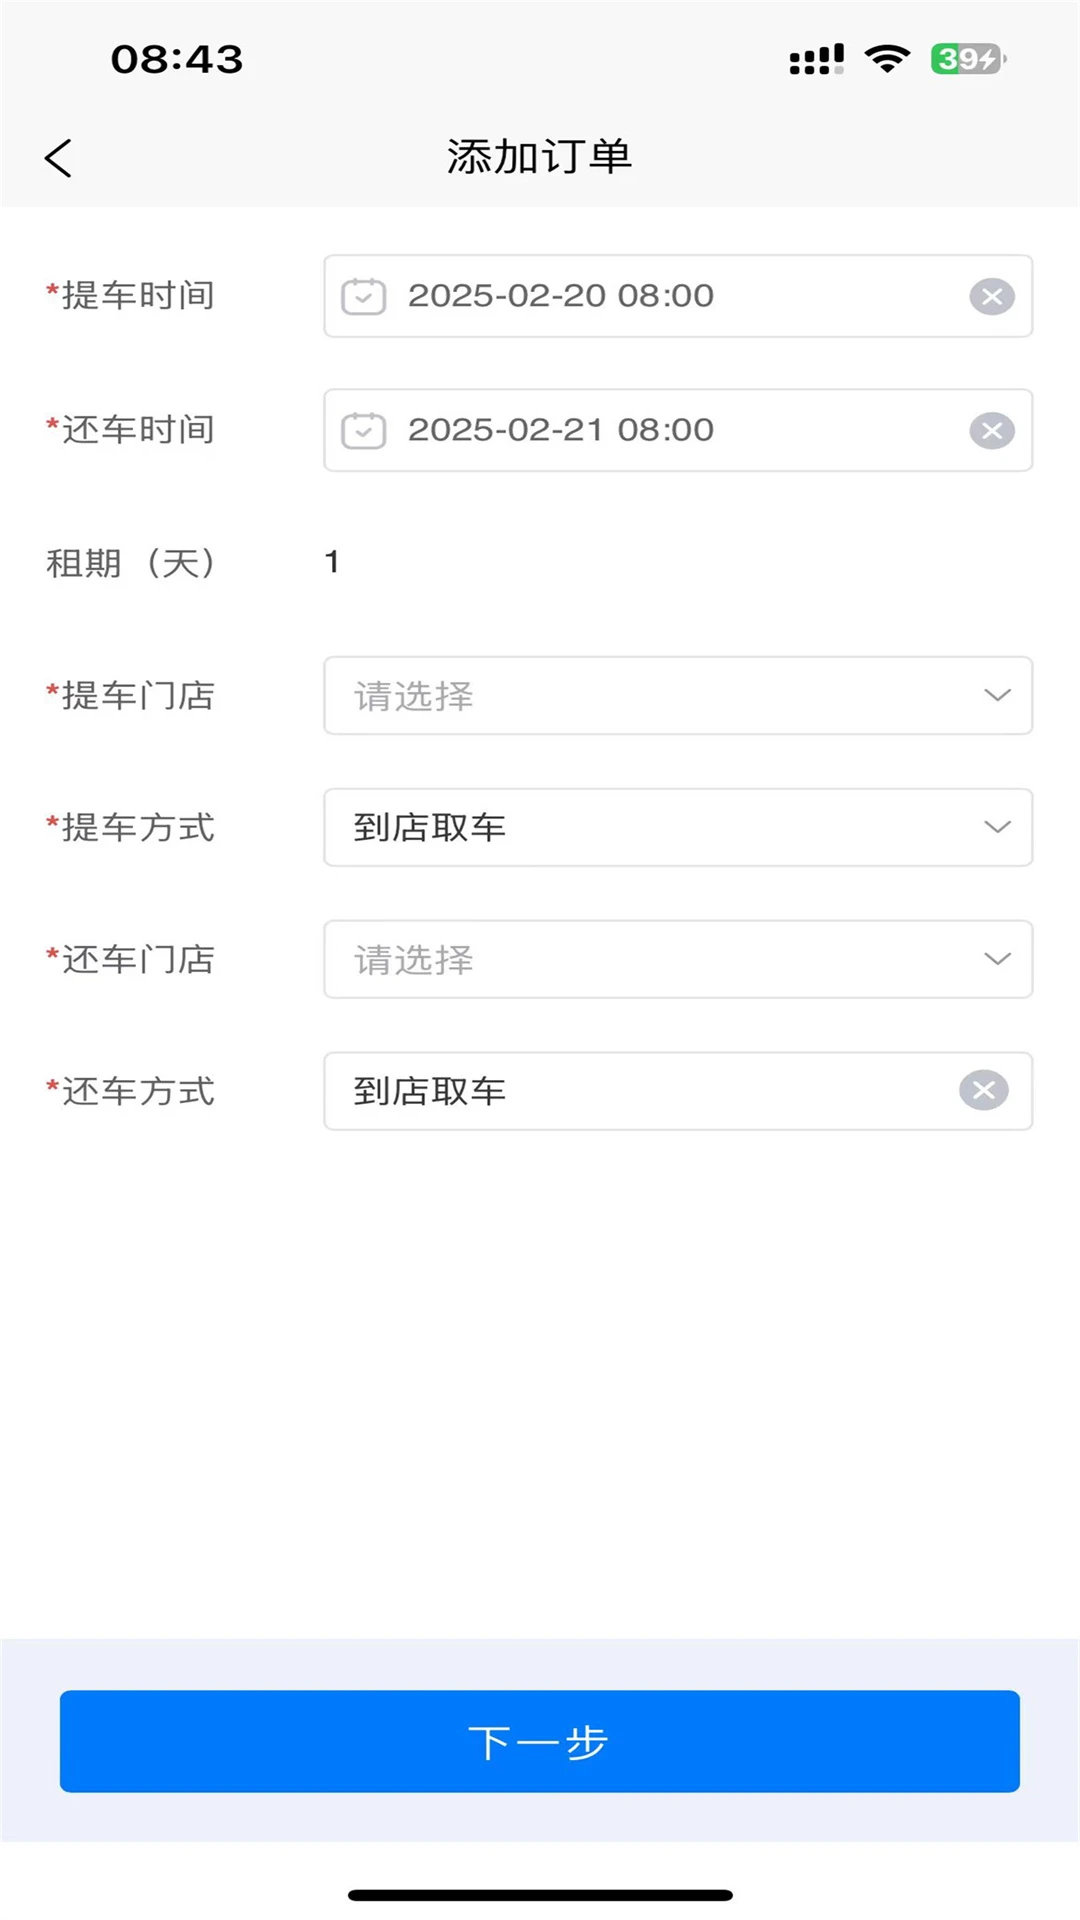This screenshot has height=1920, width=1080.
Task: Tap the Wi-Fi status icon
Action: click(x=887, y=59)
